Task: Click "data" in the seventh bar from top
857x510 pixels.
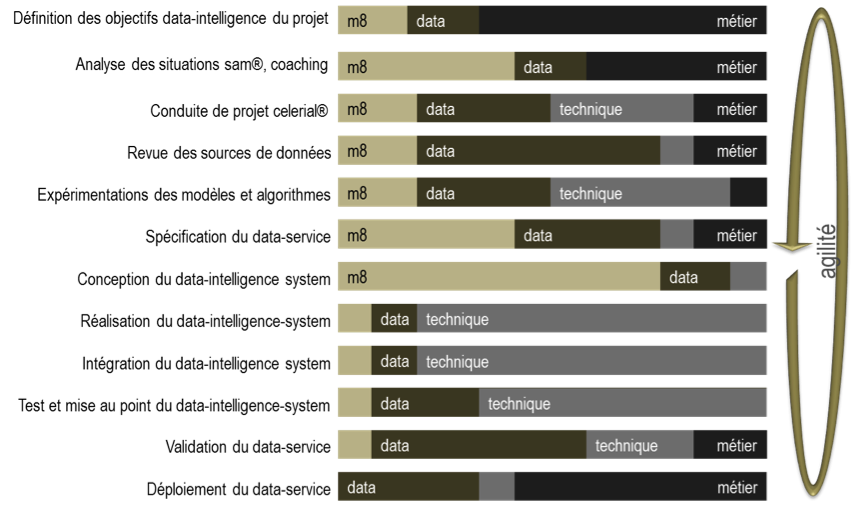Action: [x=694, y=277]
